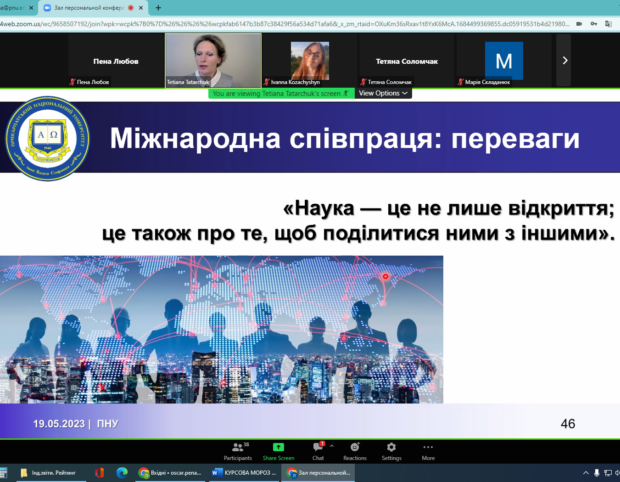This screenshot has width=620, height=482.
Task: Open Microsoft Edge from the taskbar
Action: coord(122,473)
